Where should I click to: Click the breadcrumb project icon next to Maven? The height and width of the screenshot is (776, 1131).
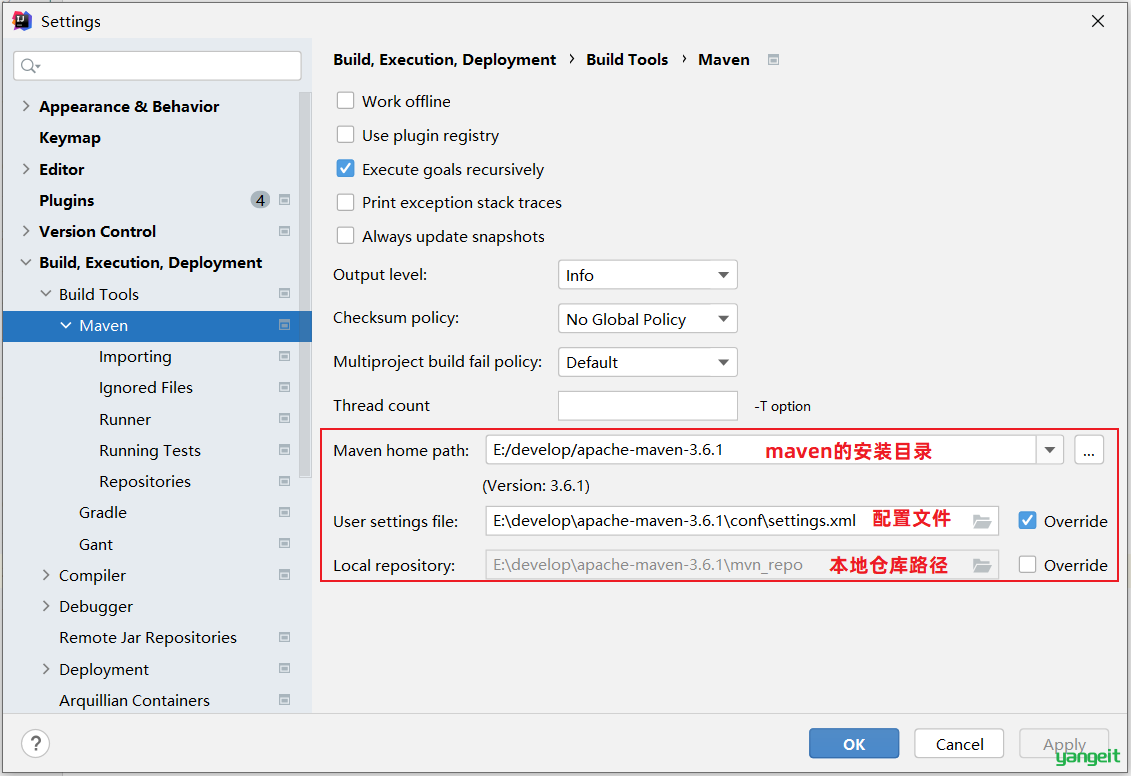pos(773,60)
